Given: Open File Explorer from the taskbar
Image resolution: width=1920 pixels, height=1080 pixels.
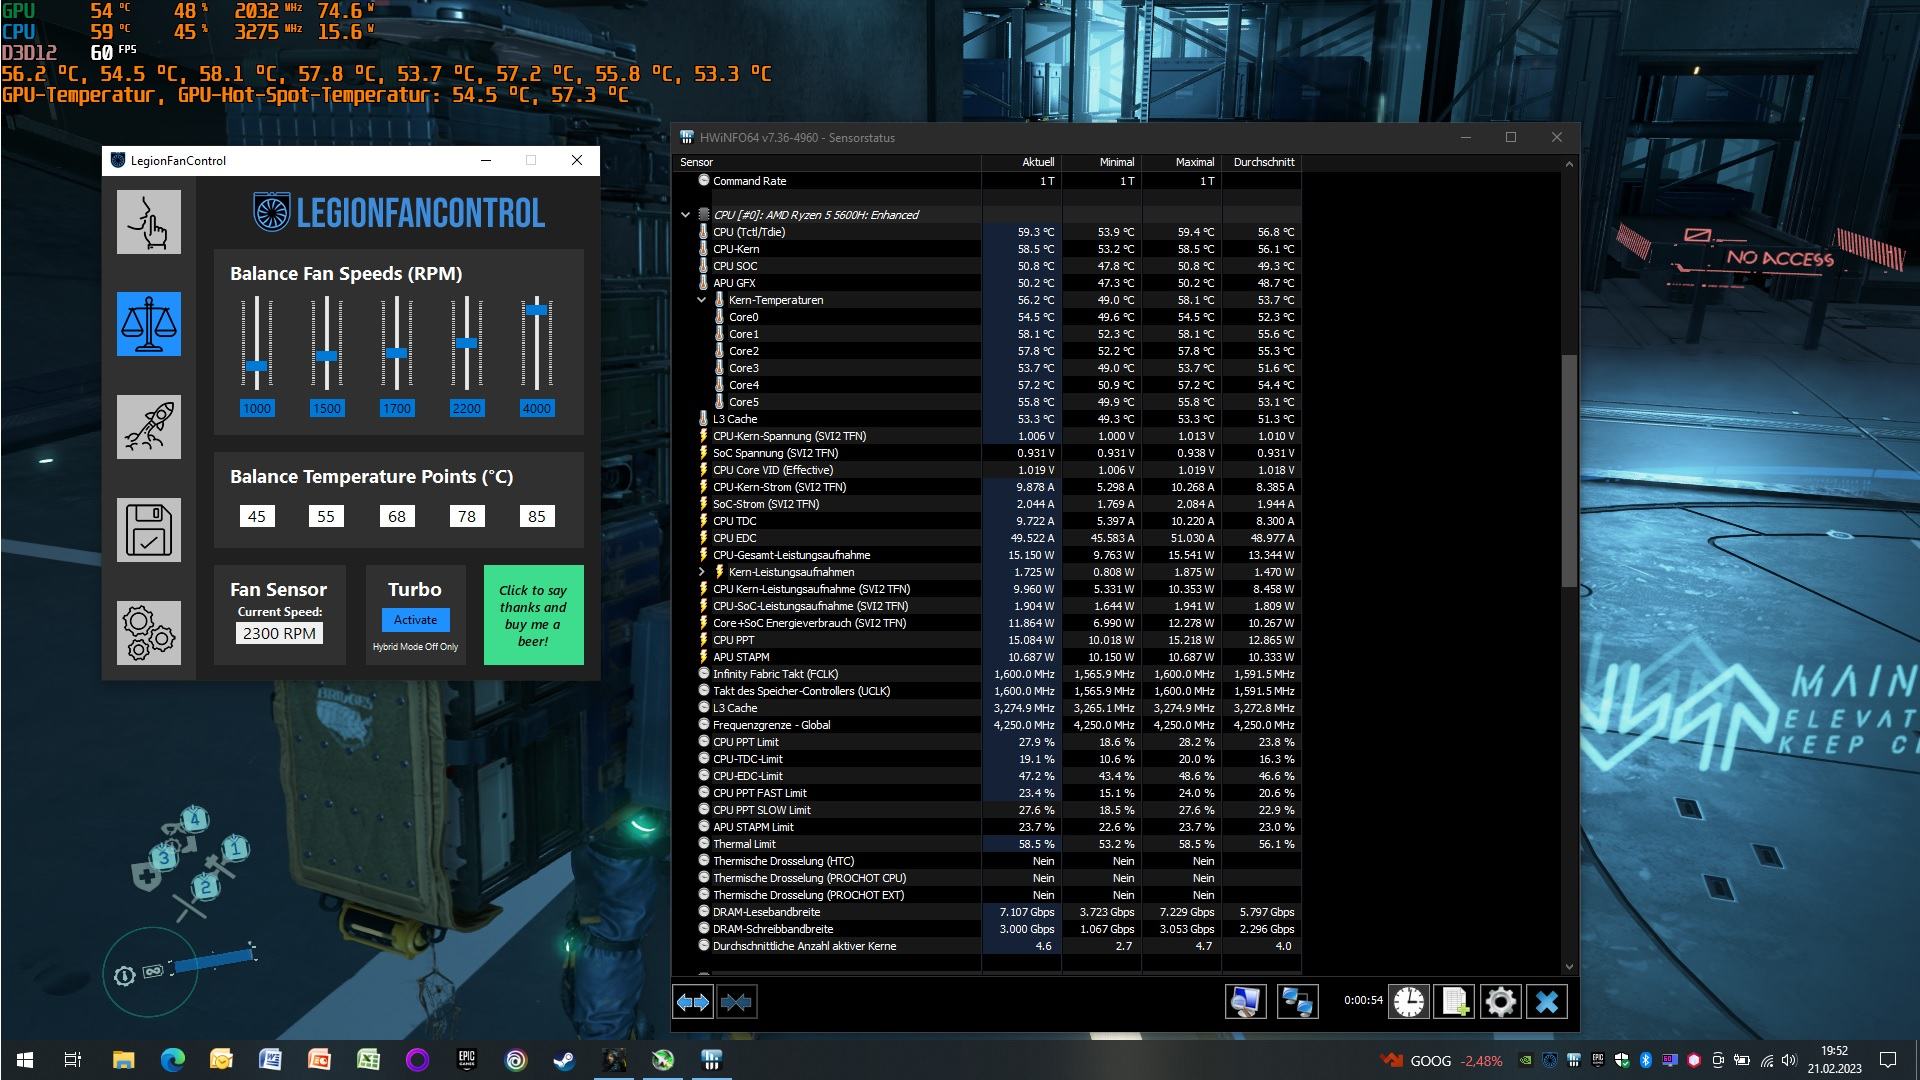Looking at the screenshot, I should [123, 1060].
